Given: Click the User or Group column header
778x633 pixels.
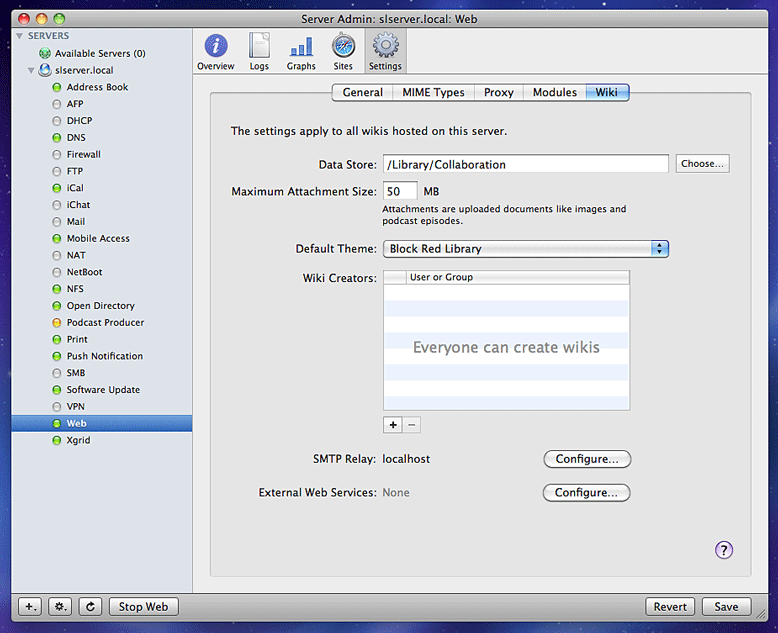Looking at the screenshot, I should [x=518, y=277].
